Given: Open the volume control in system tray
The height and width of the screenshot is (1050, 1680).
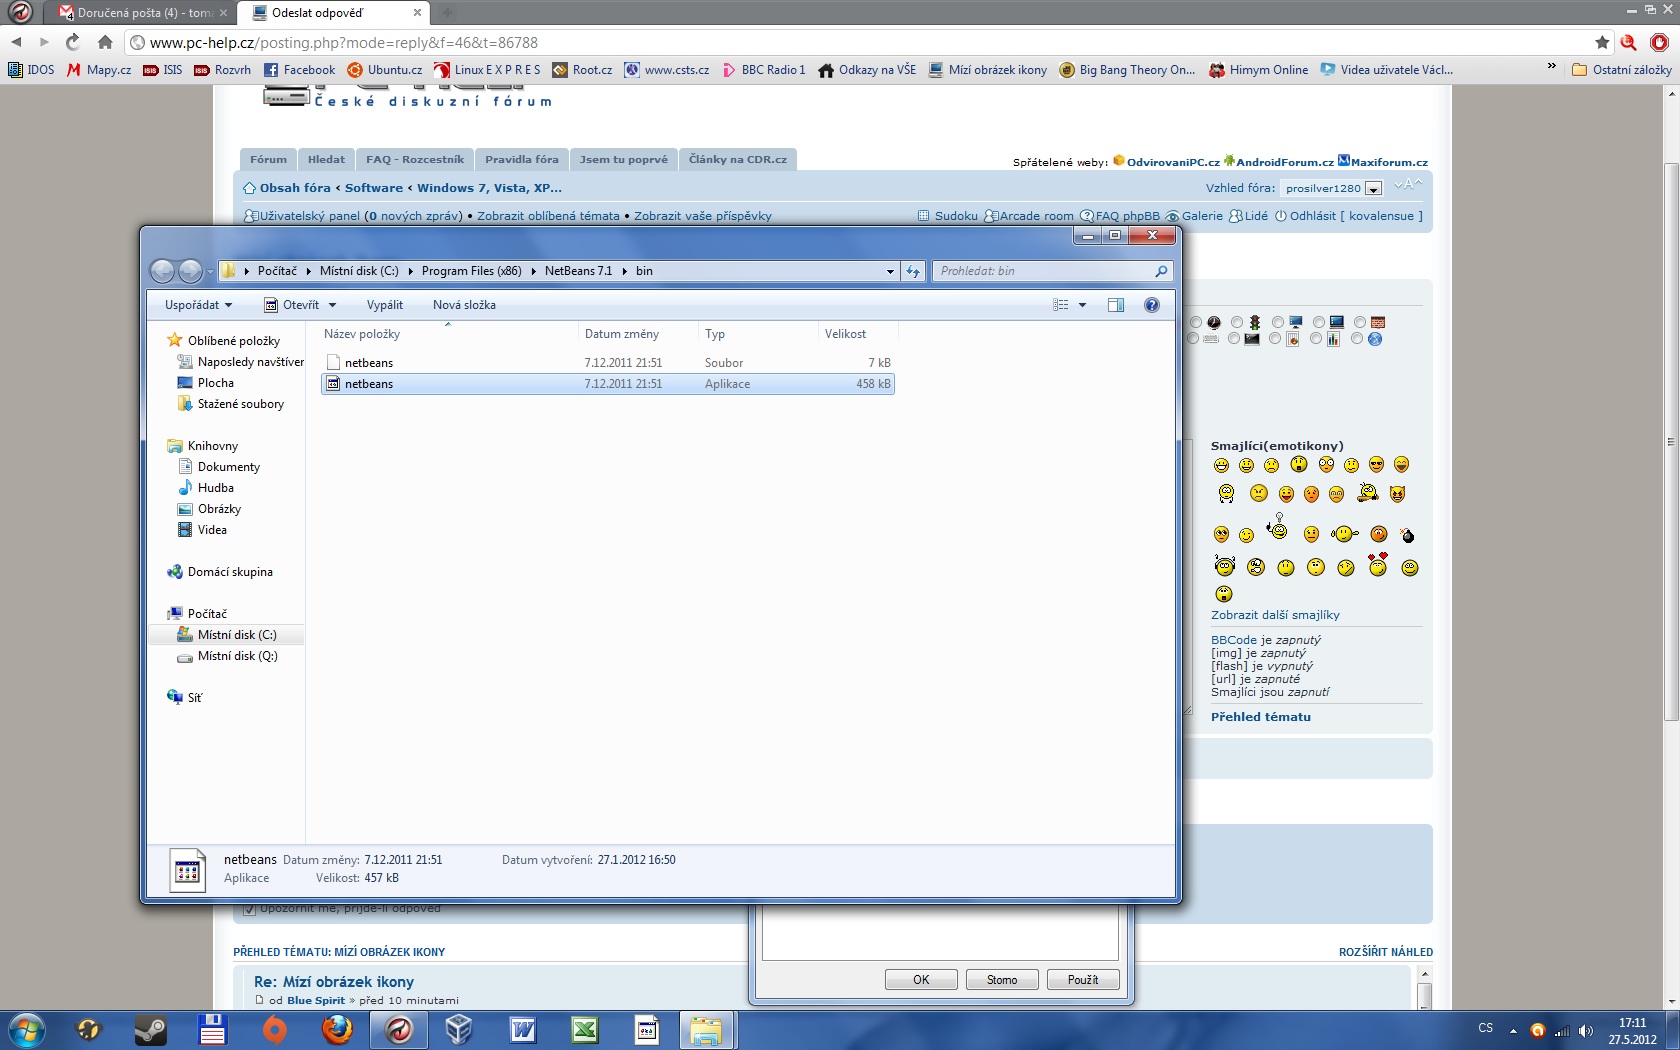Looking at the screenshot, I should click(x=1586, y=1031).
